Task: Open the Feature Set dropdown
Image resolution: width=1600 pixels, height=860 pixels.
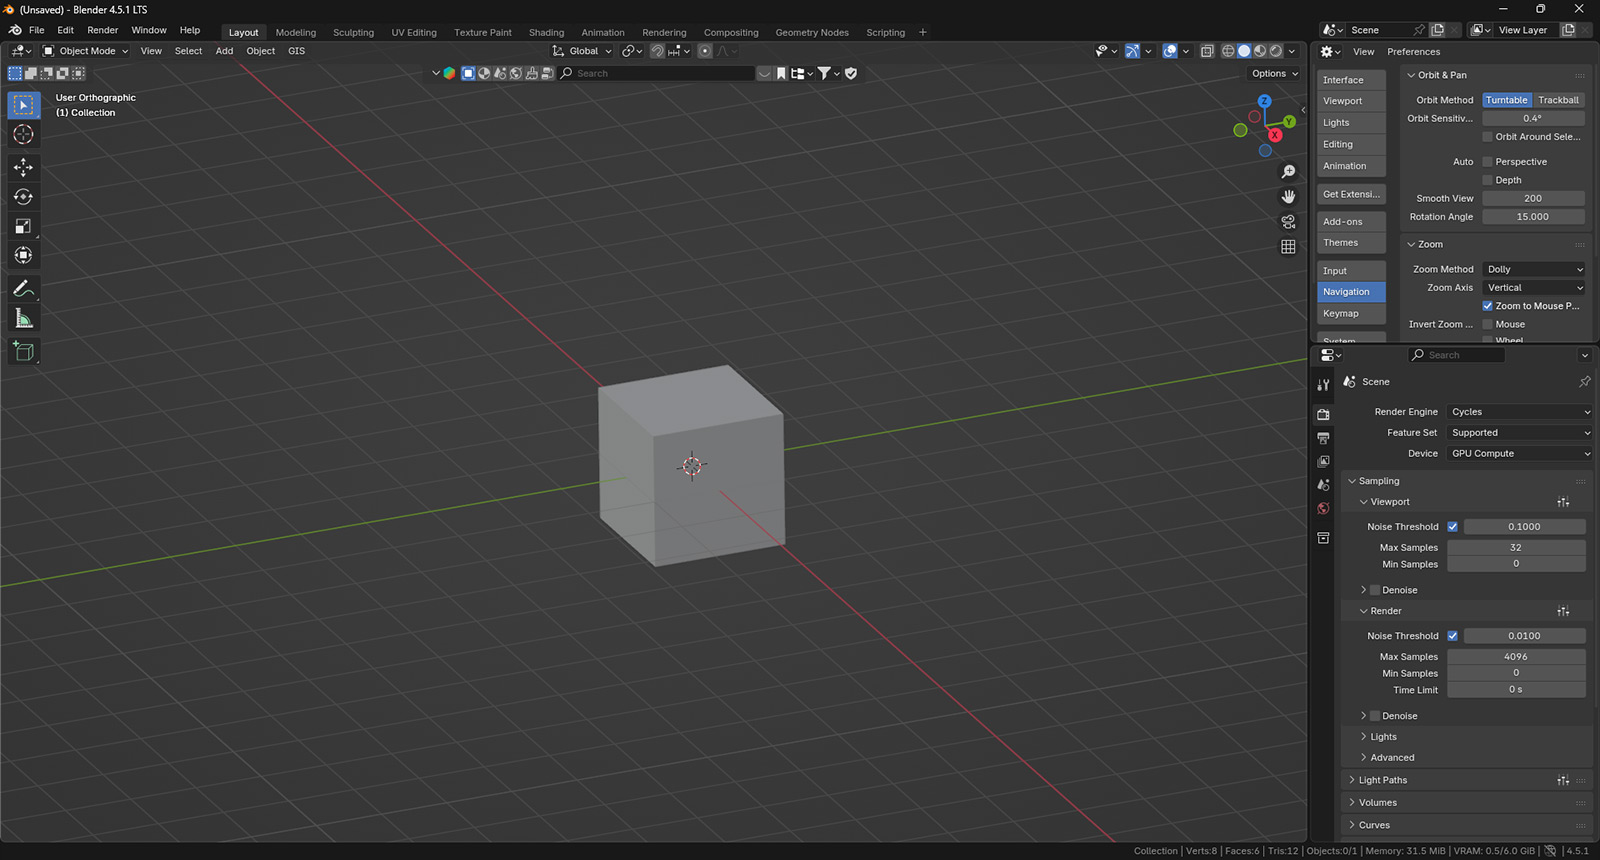Action: pyautogui.click(x=1519, y=433)
